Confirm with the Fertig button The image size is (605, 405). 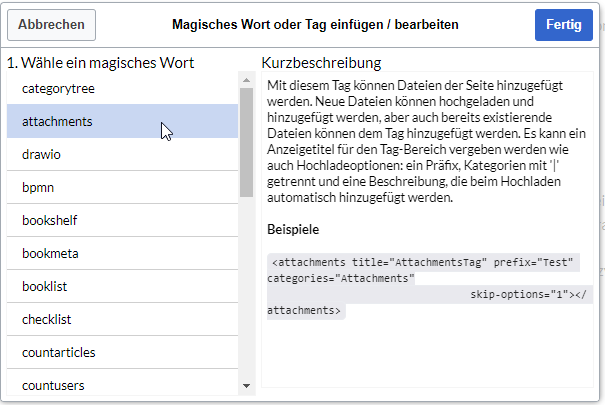click(564, 25)
